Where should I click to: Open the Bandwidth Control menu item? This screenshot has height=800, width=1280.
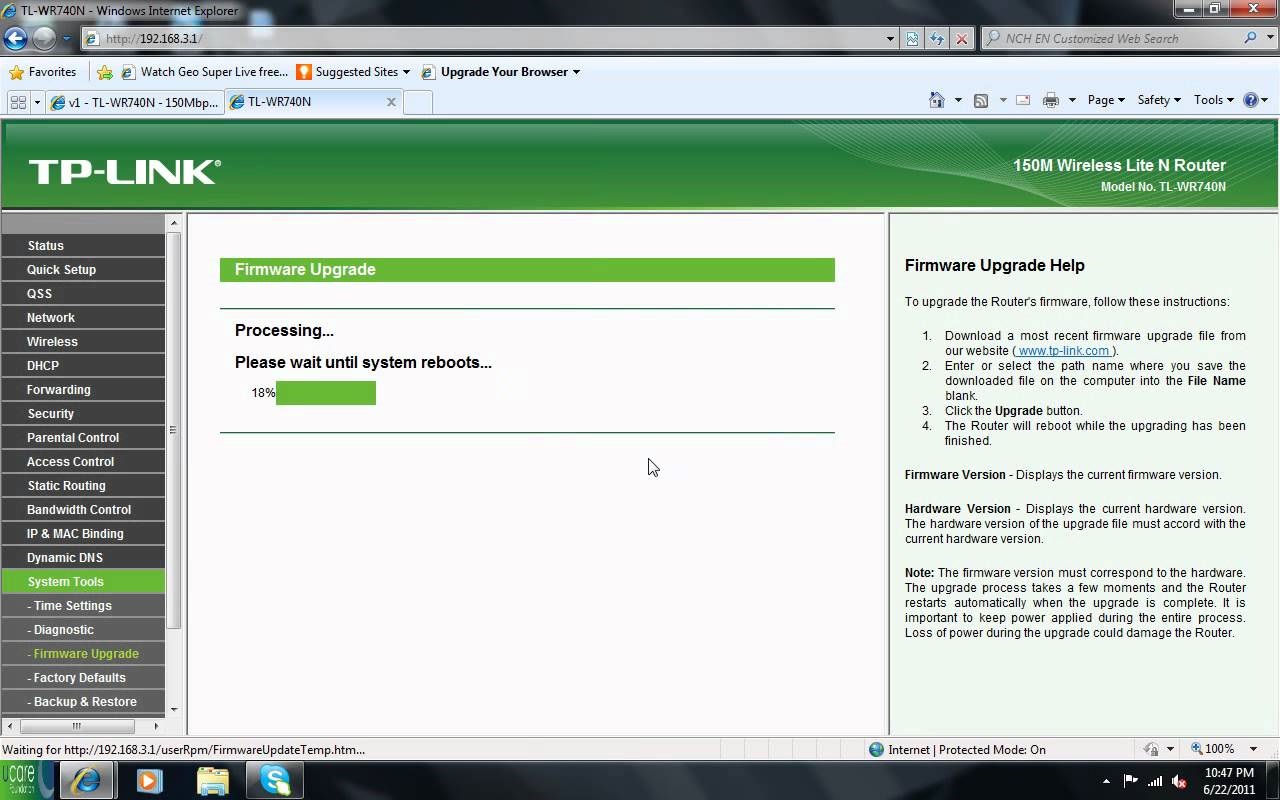point(83,509)
